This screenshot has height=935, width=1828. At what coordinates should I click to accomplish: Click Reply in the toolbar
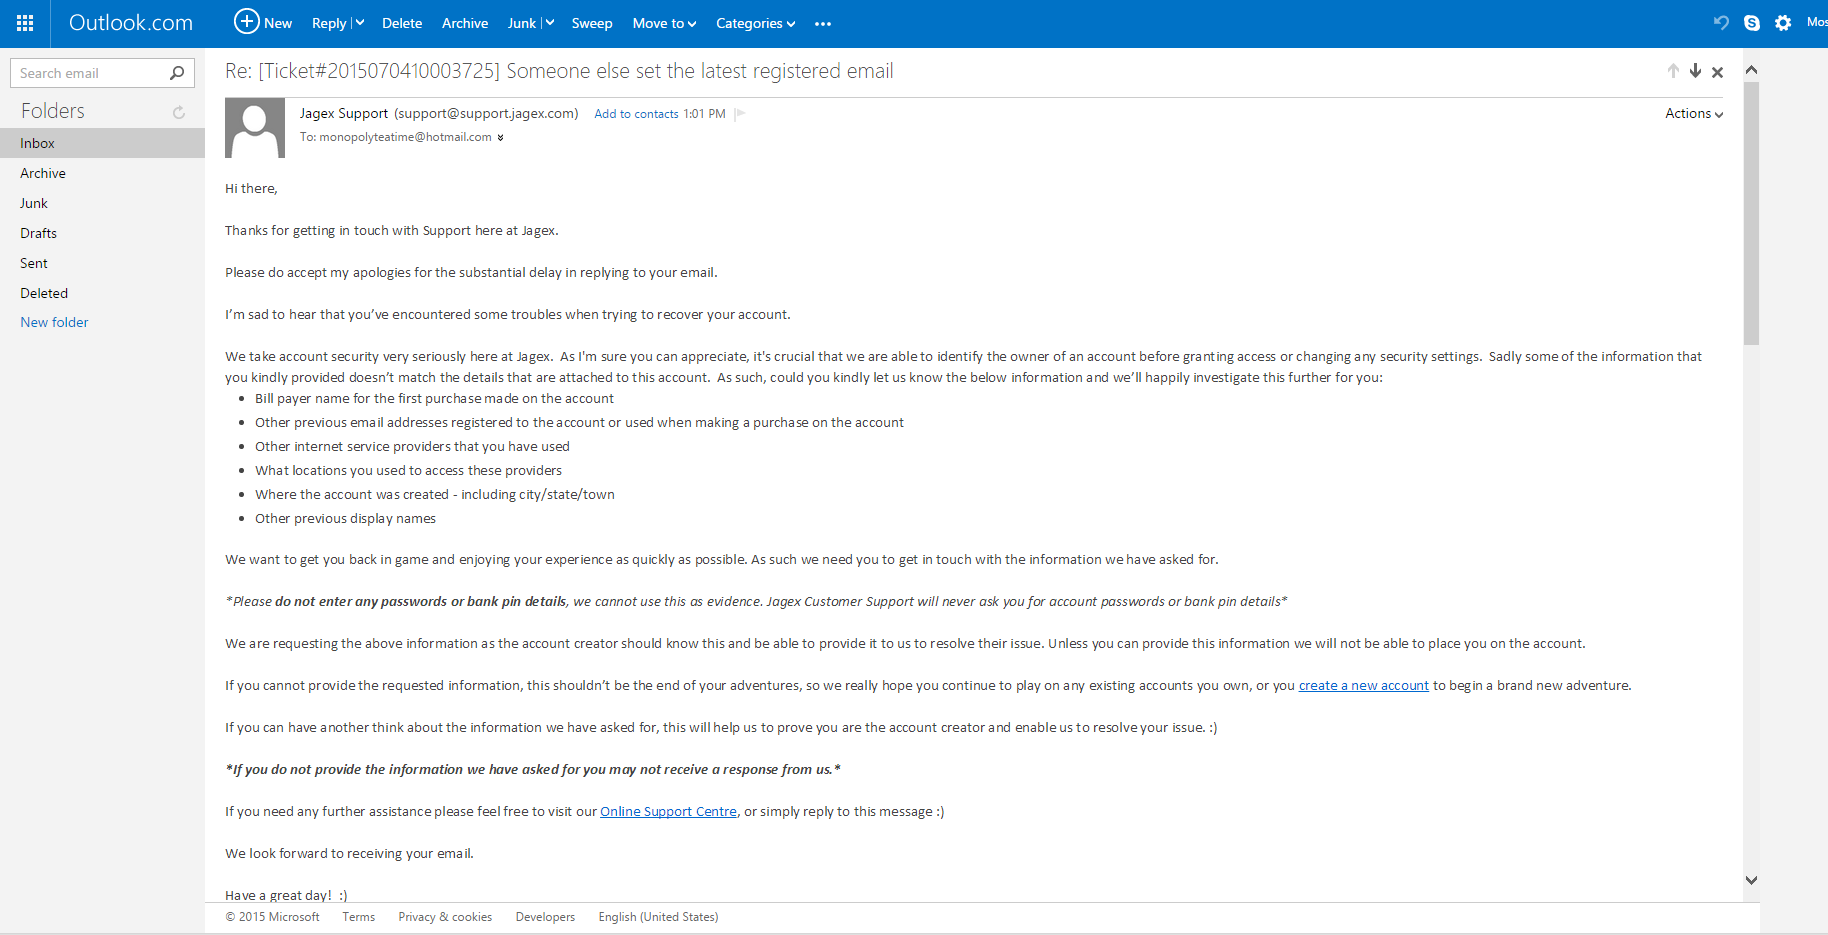(329, 23)
